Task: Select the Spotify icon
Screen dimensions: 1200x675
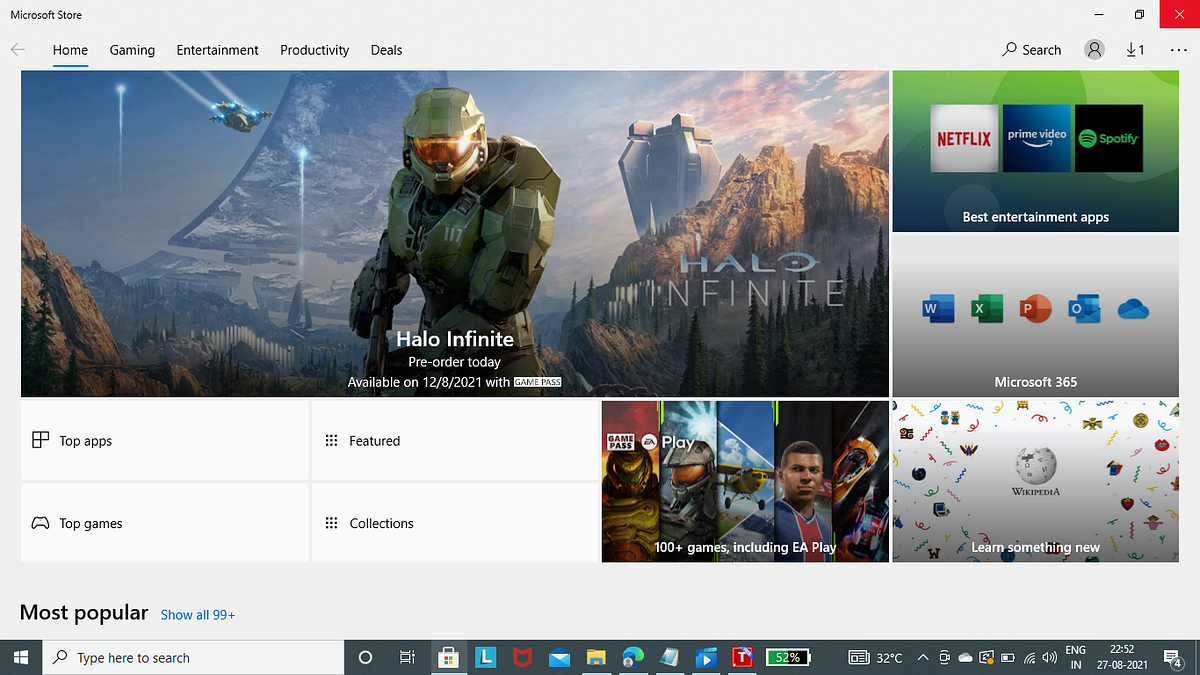Action: (x=1108, y=138)
